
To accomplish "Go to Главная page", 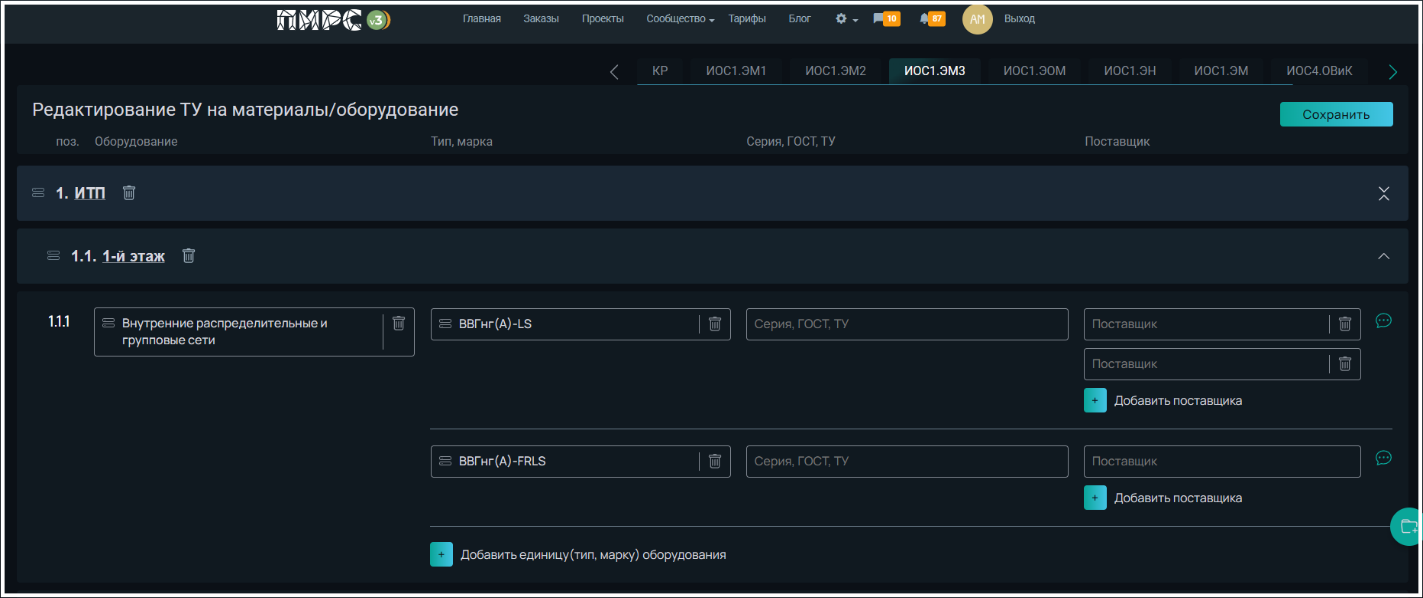I will [x=482, y=19].
